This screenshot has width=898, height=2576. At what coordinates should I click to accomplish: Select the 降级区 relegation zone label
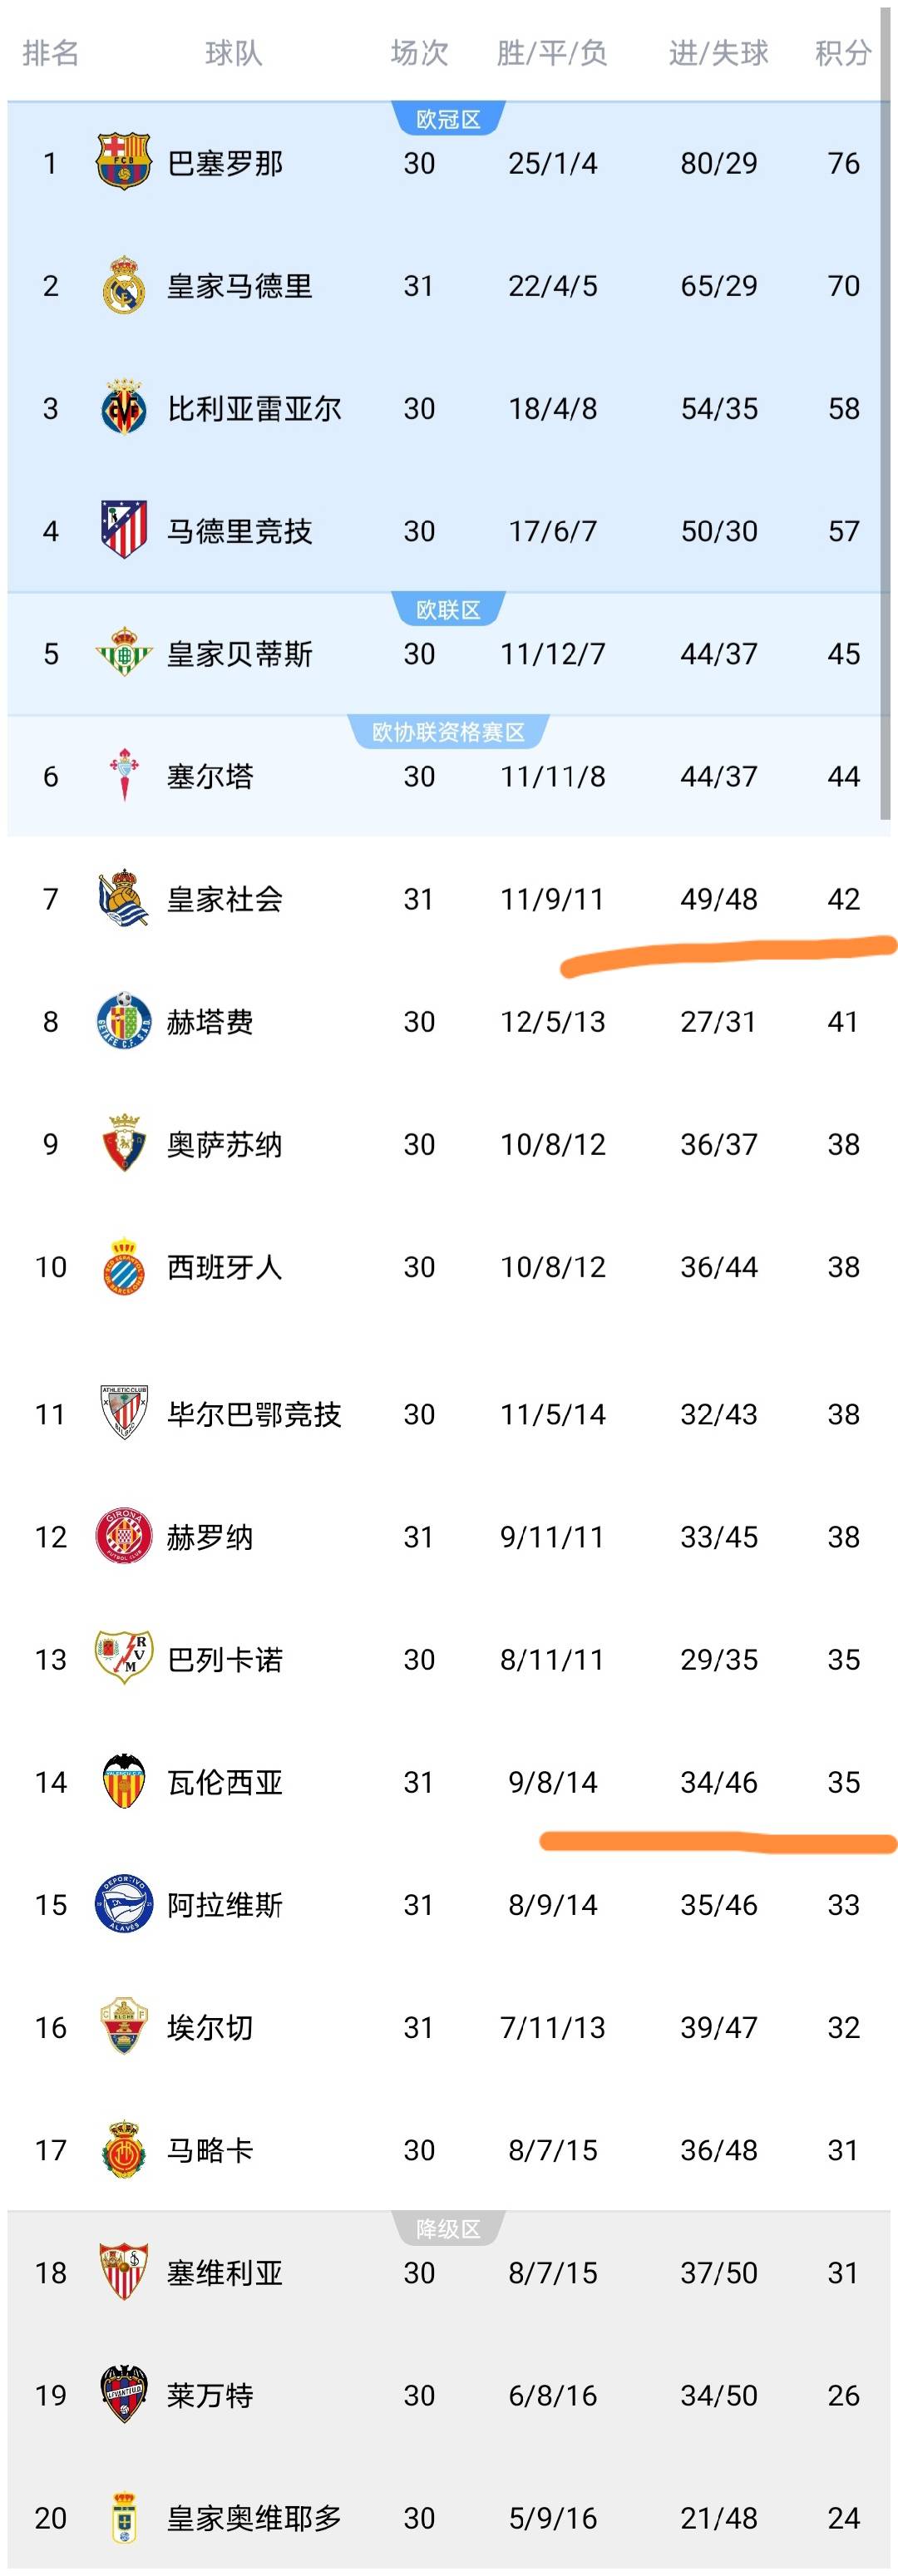(x=448, y=2228)
